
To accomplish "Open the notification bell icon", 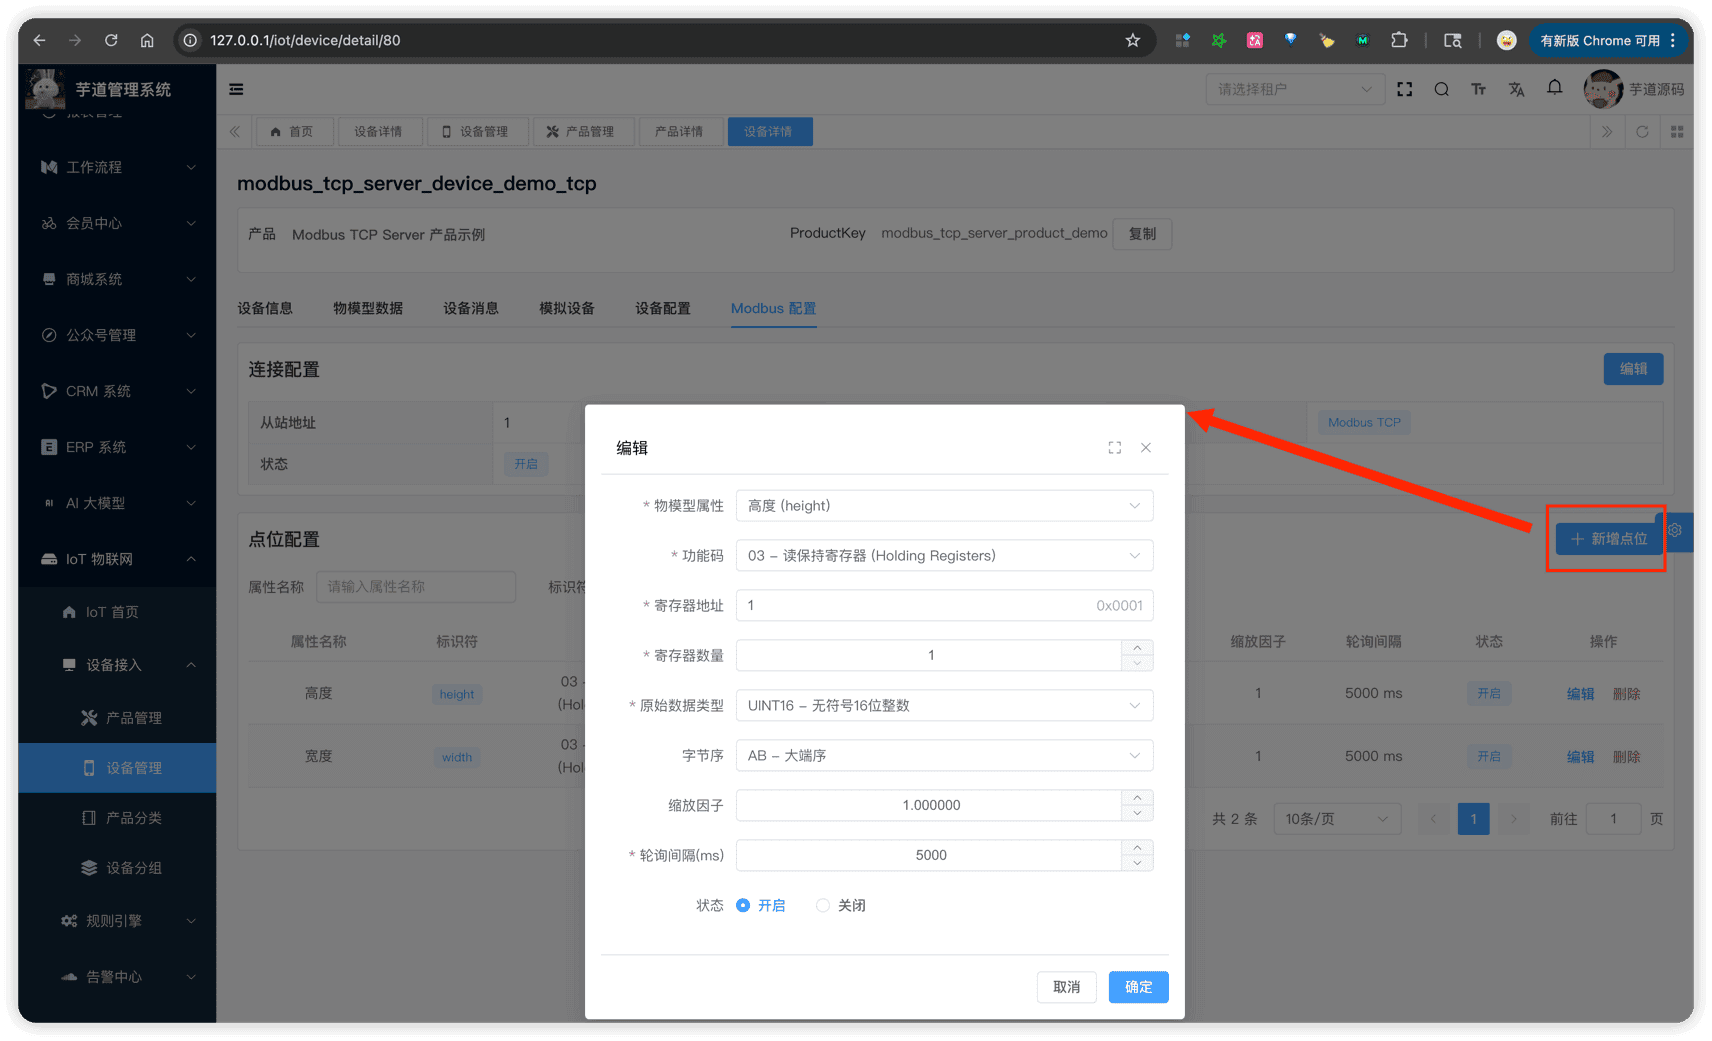I will pyautogui.click(x=1554, y=88).
